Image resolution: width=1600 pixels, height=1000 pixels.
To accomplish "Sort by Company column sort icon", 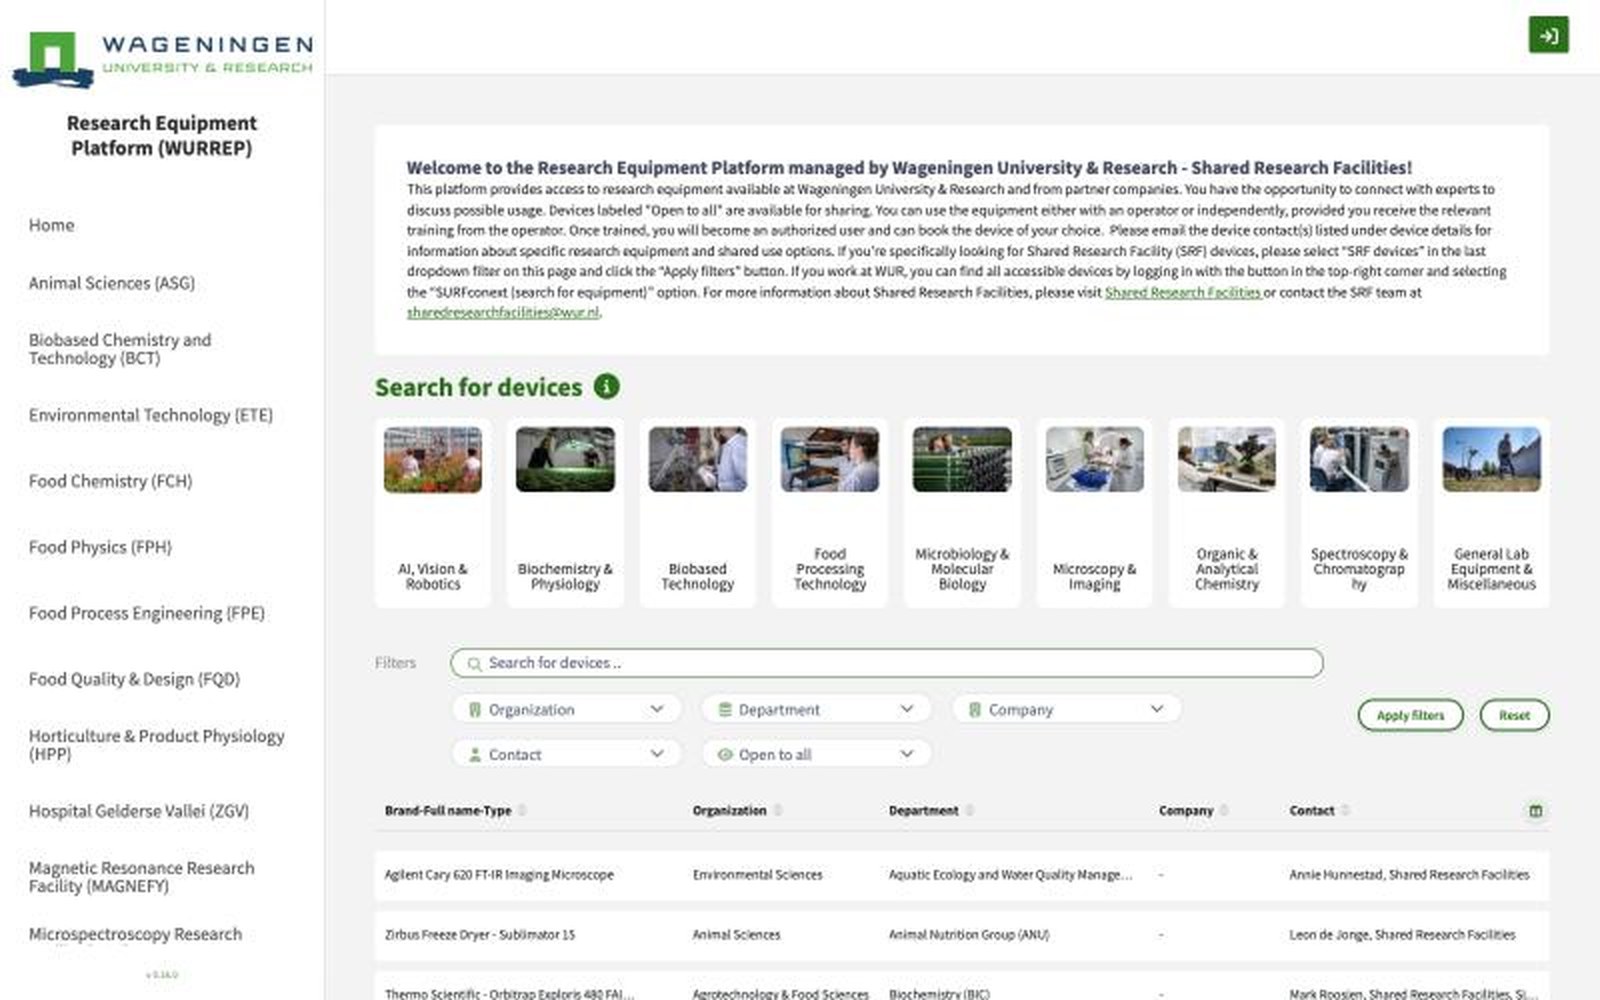I will (x=1224, y=811).
